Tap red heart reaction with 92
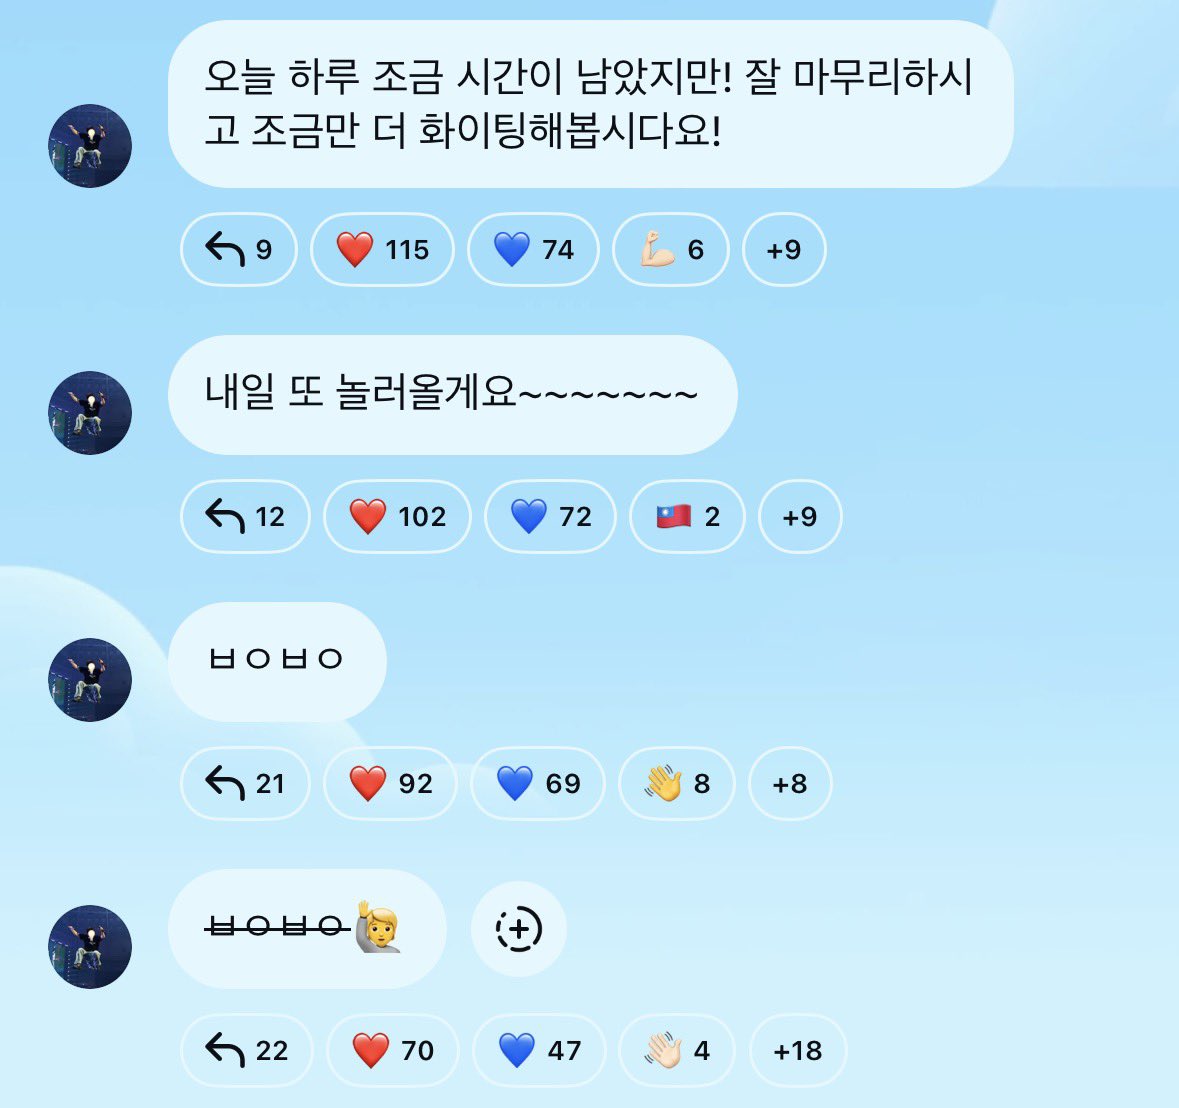Image resolution: width=1179 pixels, height=1108 pixels. point(390,783)
